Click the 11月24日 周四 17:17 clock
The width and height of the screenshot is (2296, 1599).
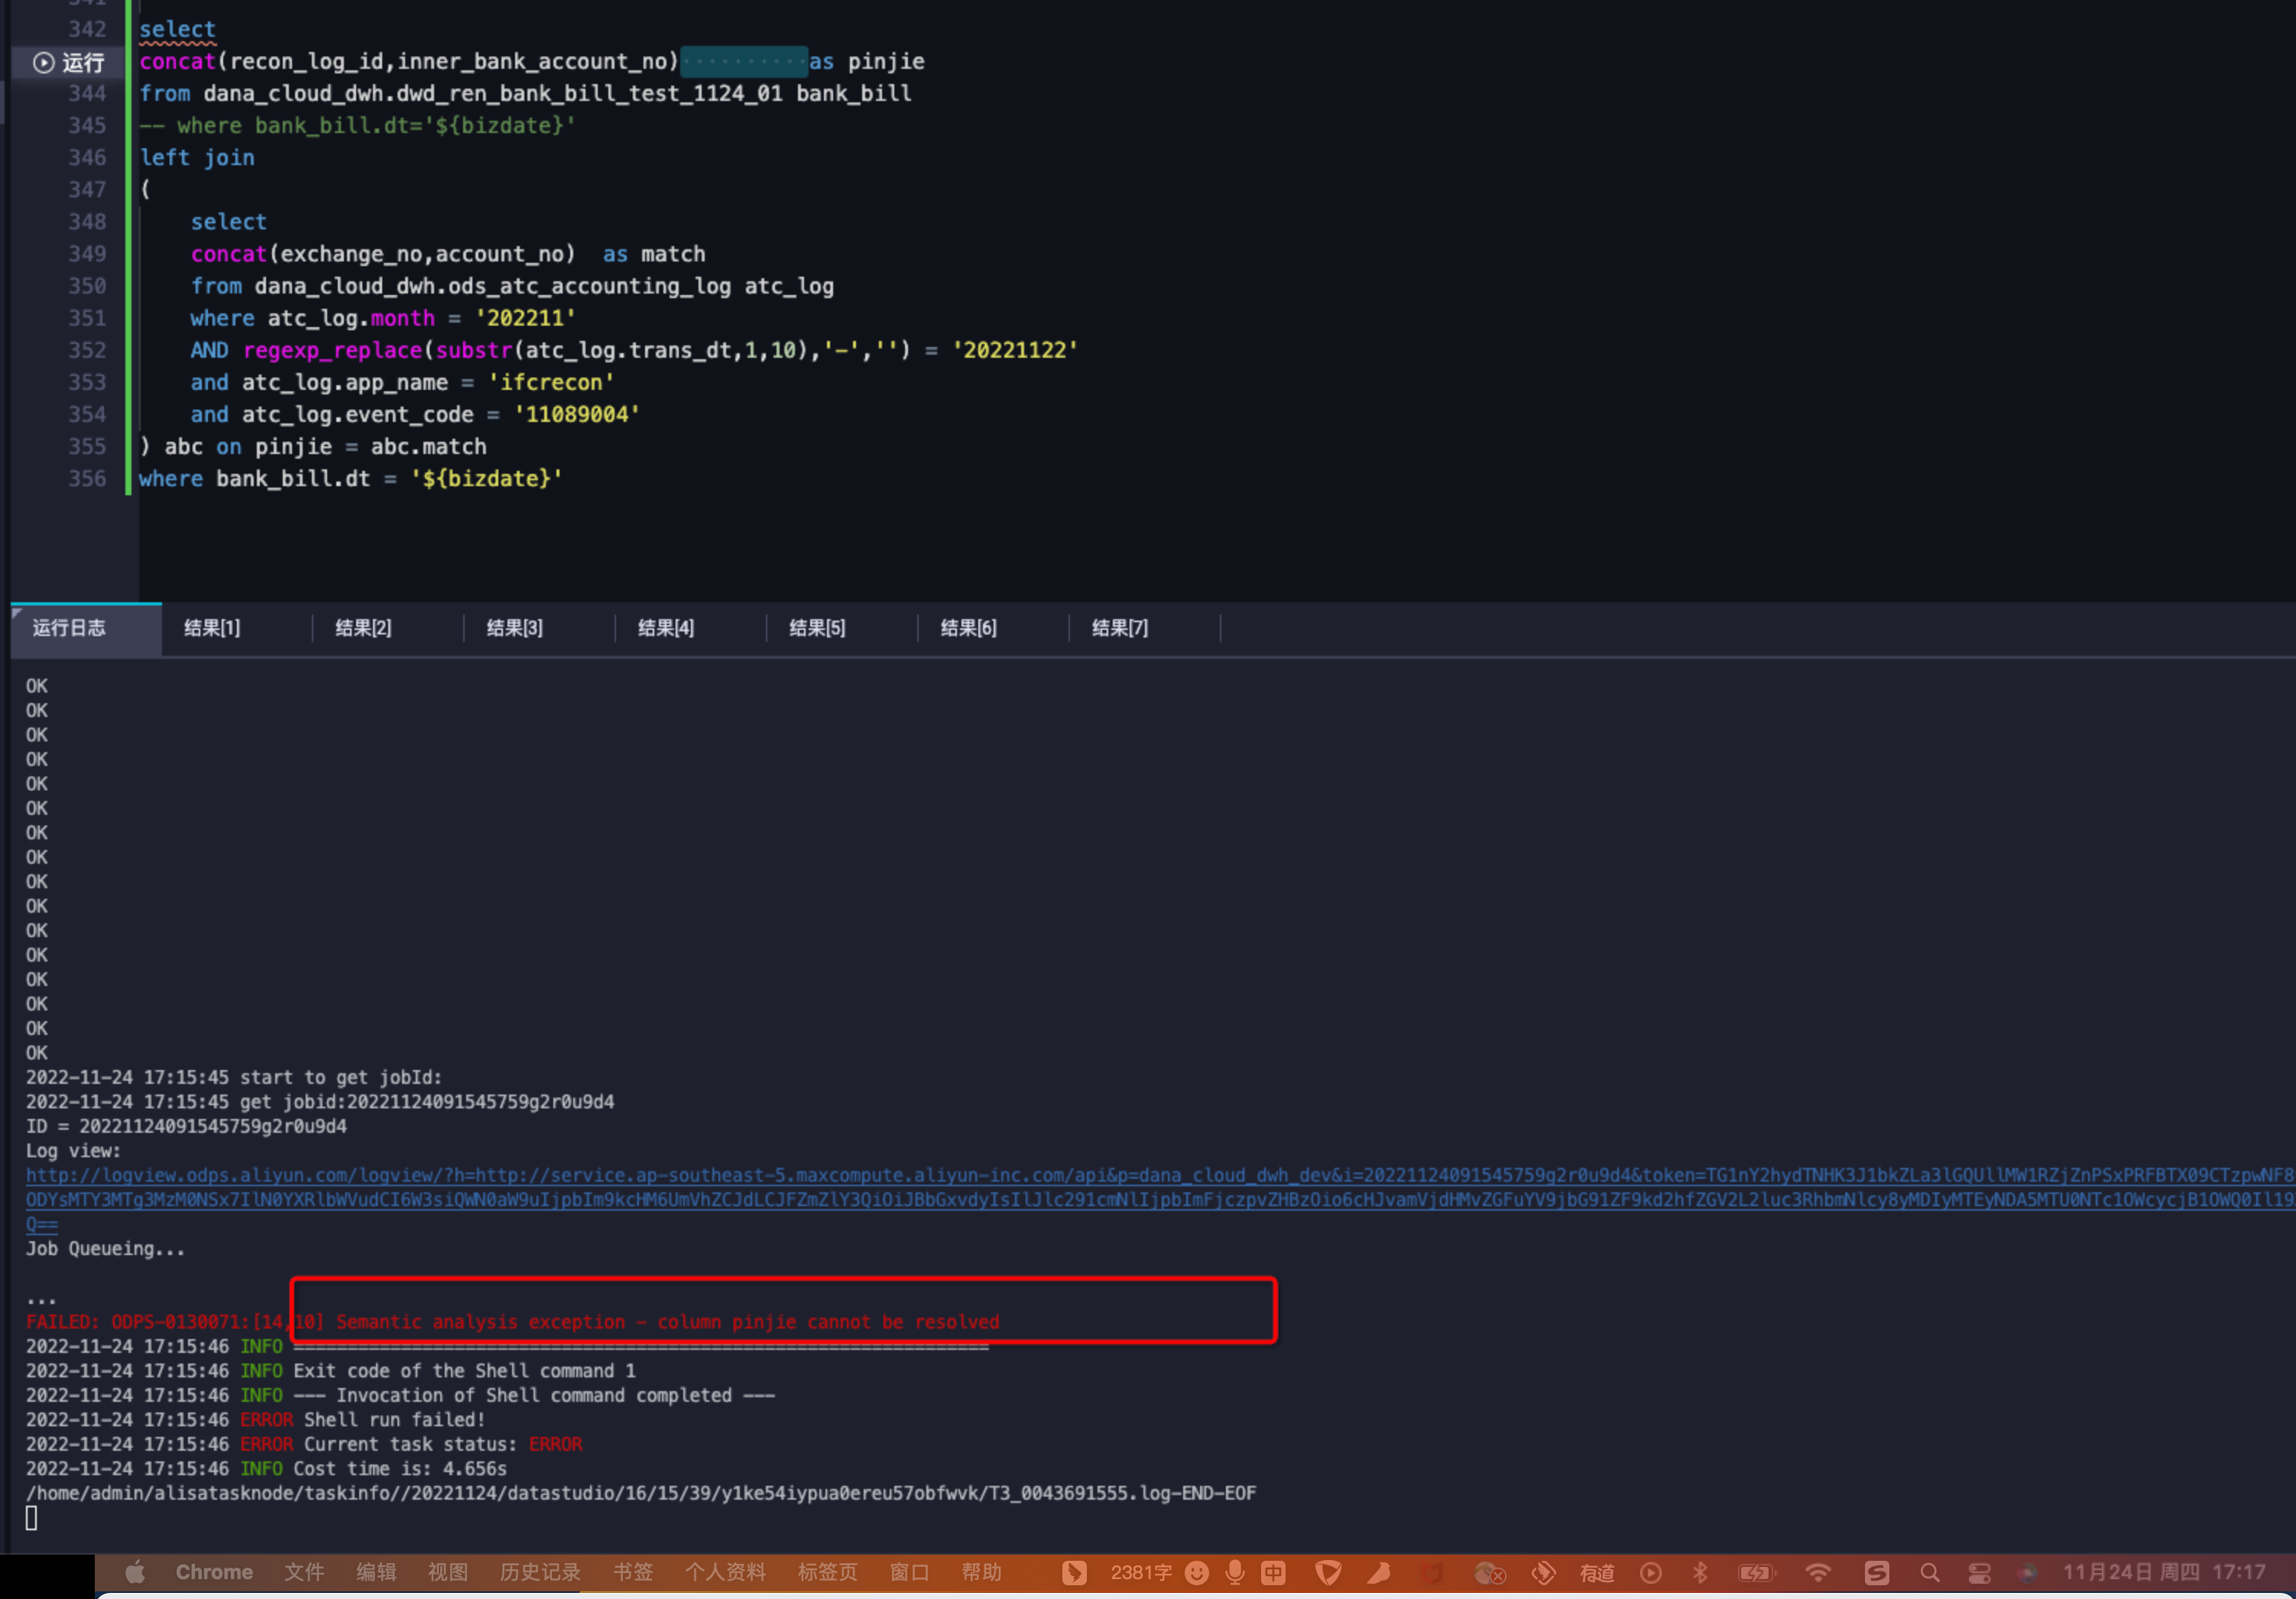click(x=2164, y=1572)
